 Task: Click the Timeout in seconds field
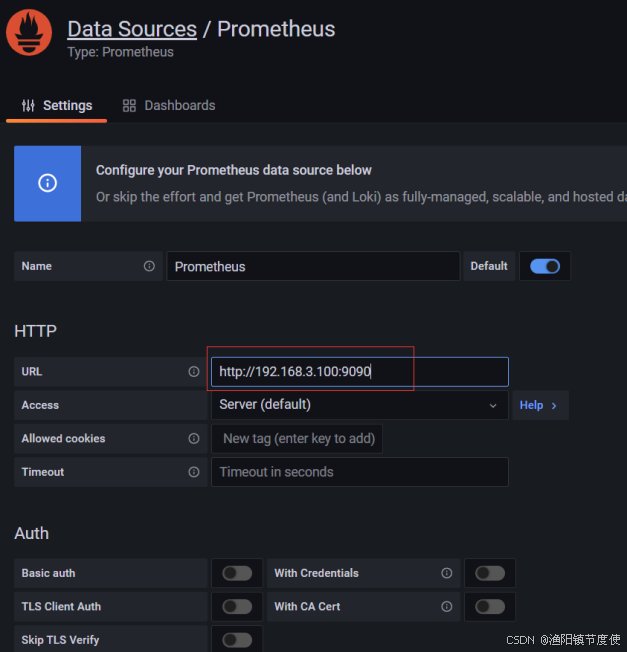(x=360, y=472)
